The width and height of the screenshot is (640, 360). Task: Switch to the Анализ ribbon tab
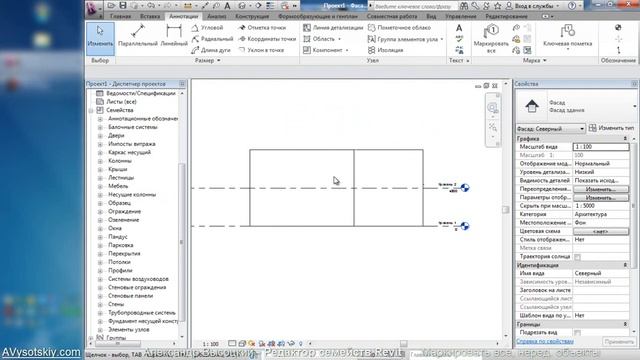217,16
